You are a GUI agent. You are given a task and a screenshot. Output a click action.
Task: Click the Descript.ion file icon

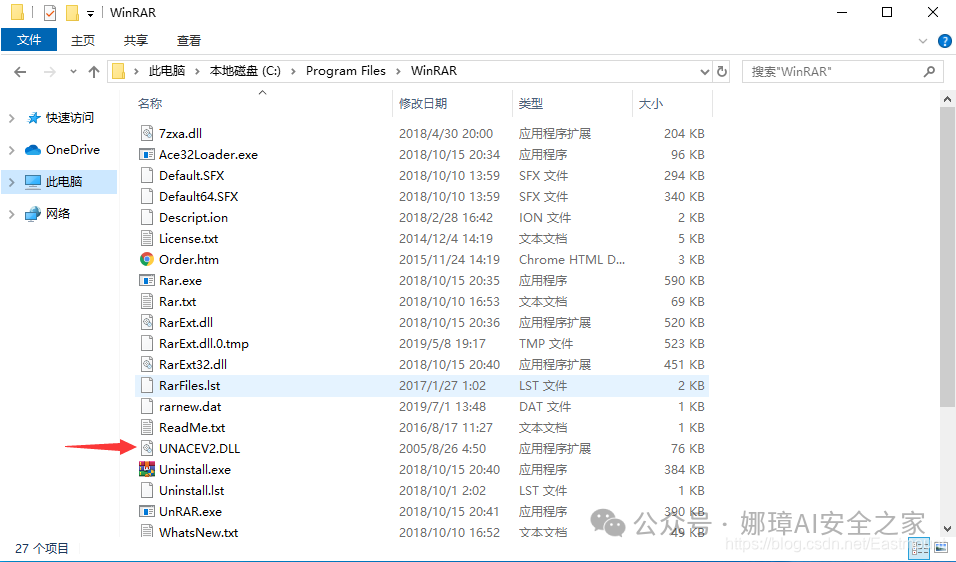(146, 218)
